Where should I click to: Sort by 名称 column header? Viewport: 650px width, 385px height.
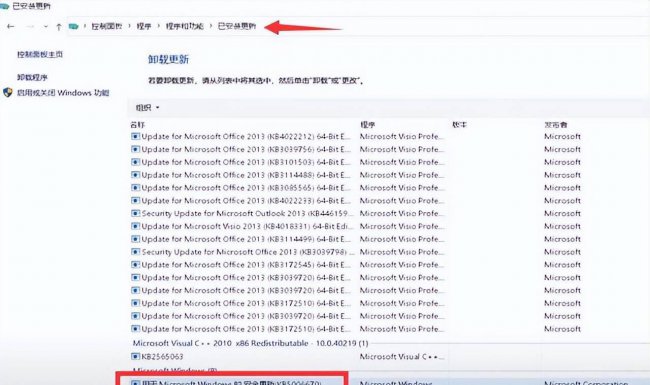tap(138, 125)
